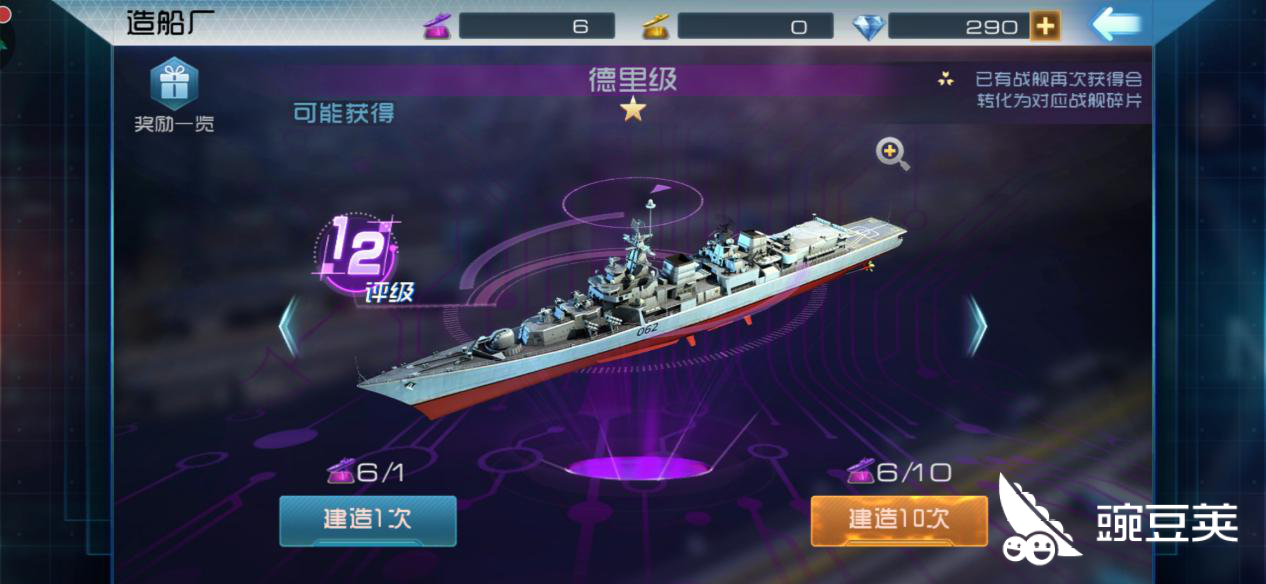Click the gold plus to add diamonds
The width and height of the screenshot is (1266, 584).
click(1045, 26)
